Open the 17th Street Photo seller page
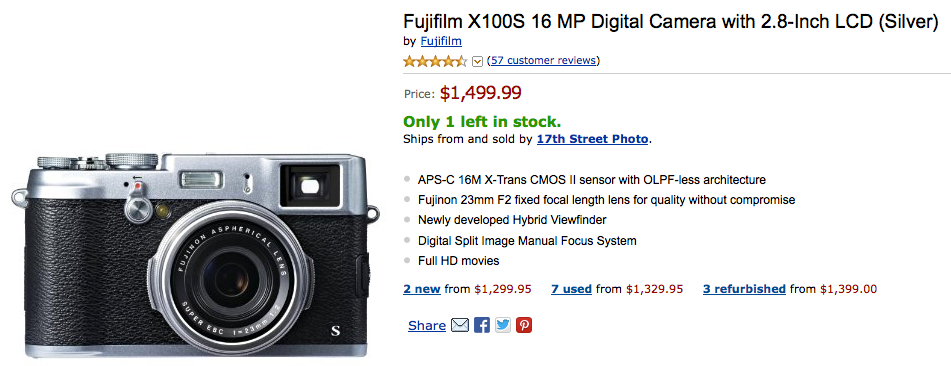951x366 pixels. click(593, 138)
